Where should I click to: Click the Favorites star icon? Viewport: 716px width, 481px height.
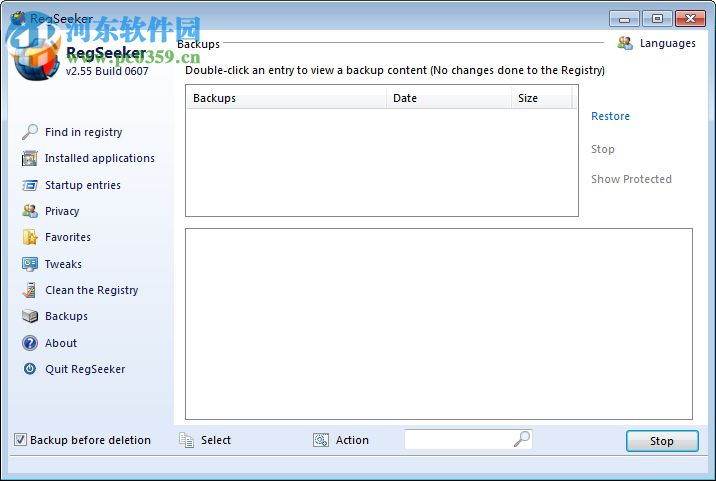pos(30,237)
